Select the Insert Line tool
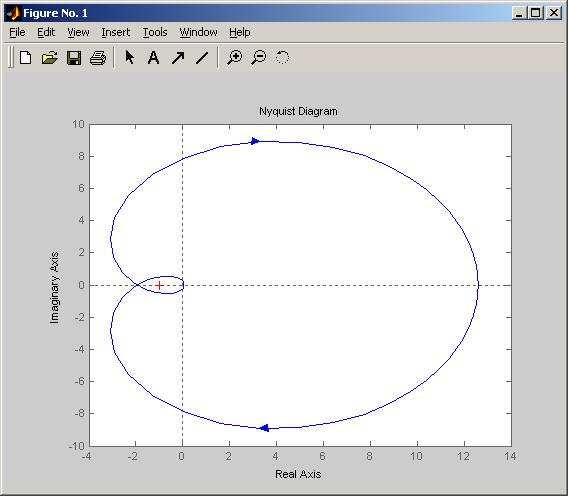This screenshot has width=568, height=496. 202,58
